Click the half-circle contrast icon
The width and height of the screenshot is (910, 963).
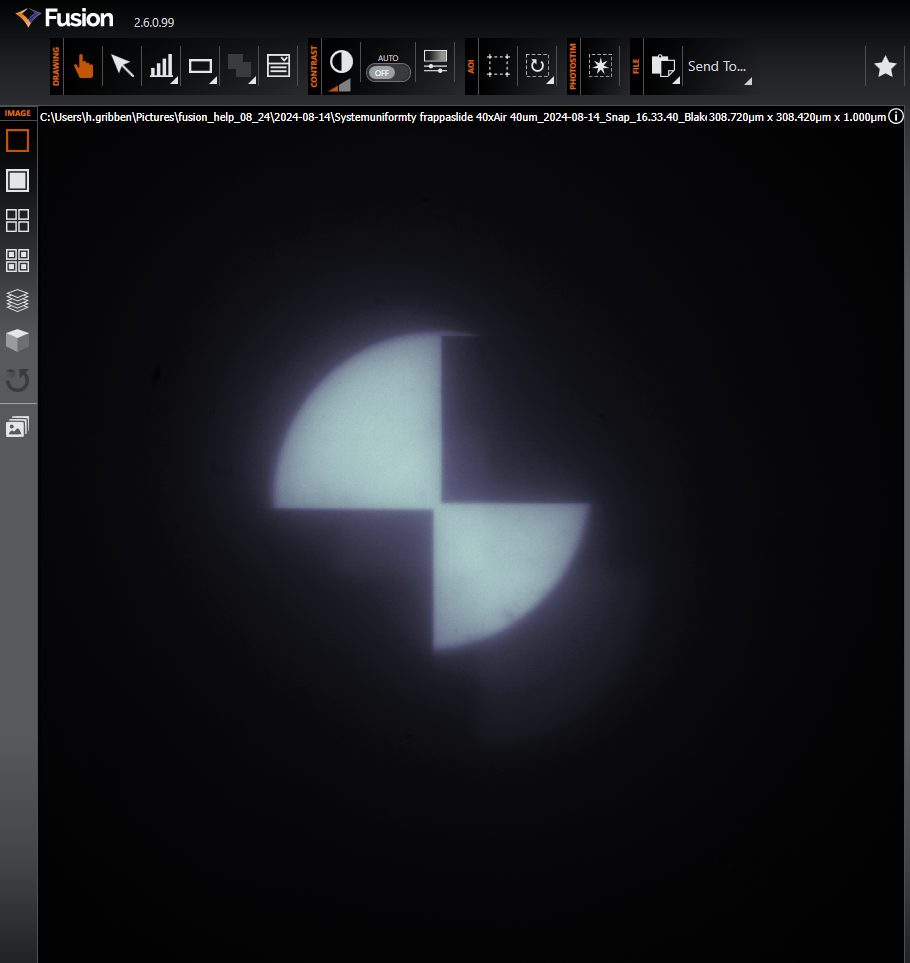(x=341, y=62)
